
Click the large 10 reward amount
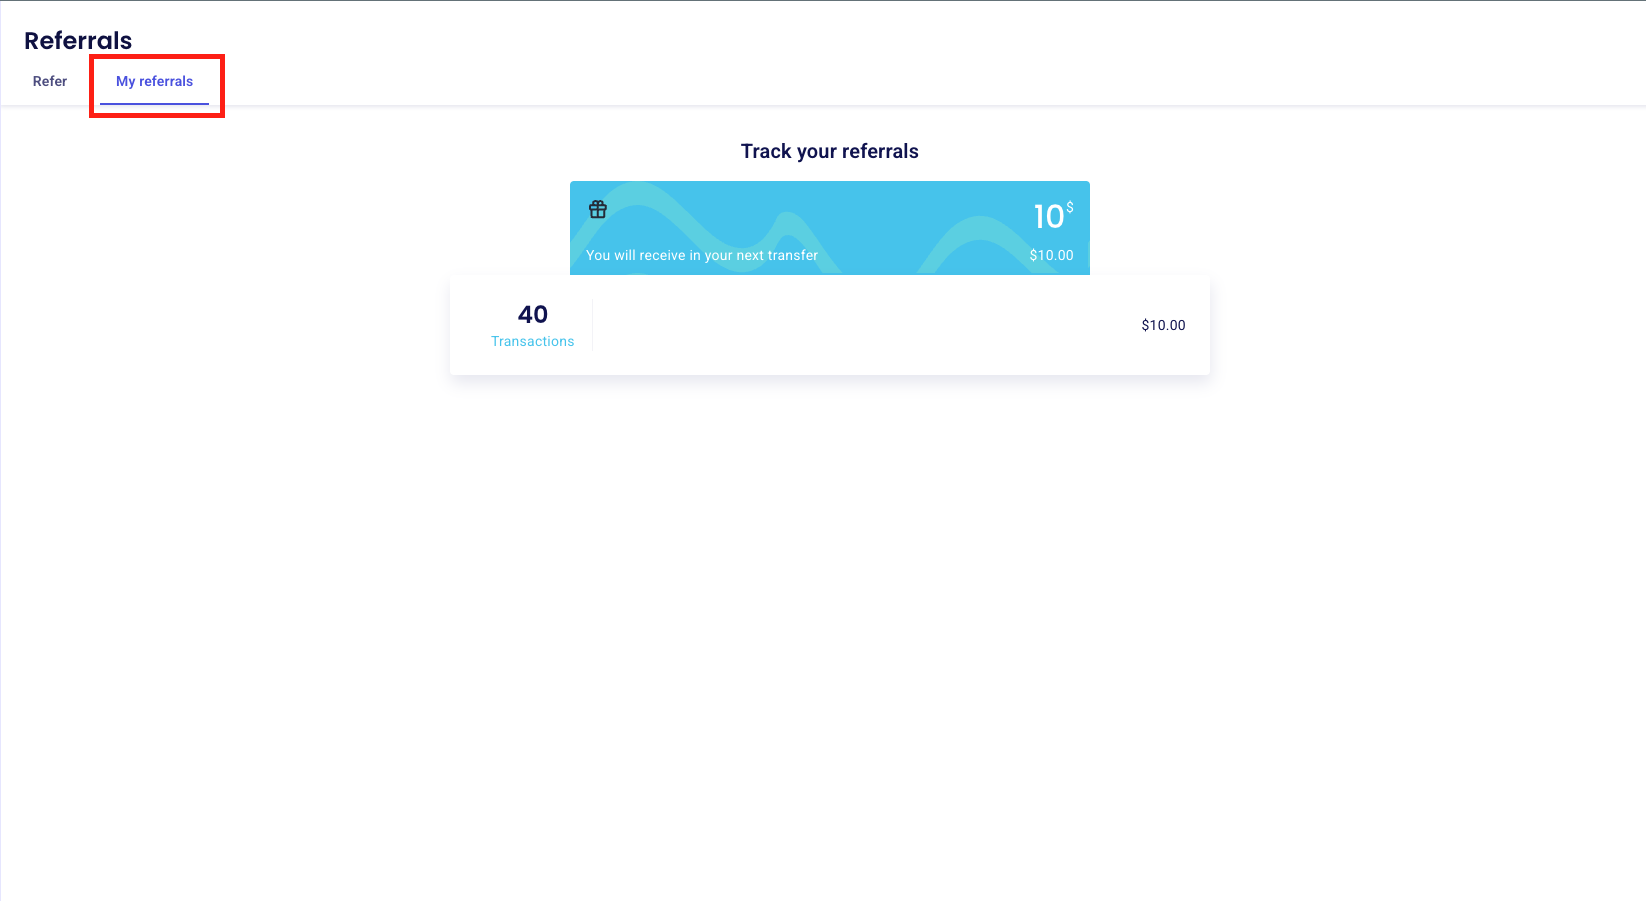point(1048,216)
